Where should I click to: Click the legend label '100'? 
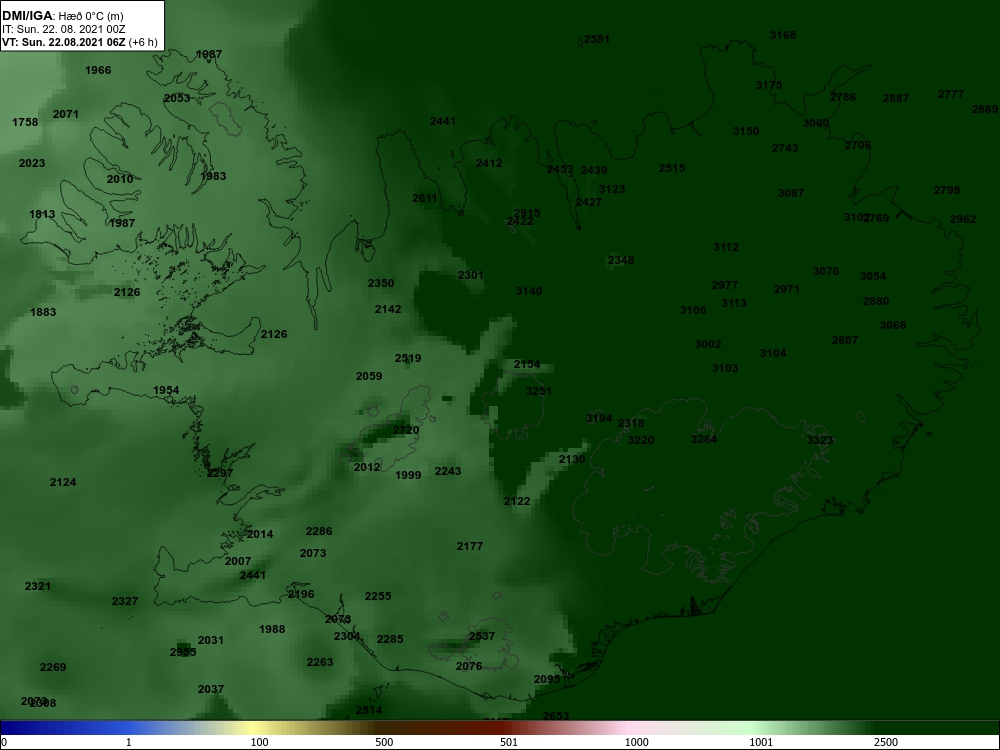point(260,742)
